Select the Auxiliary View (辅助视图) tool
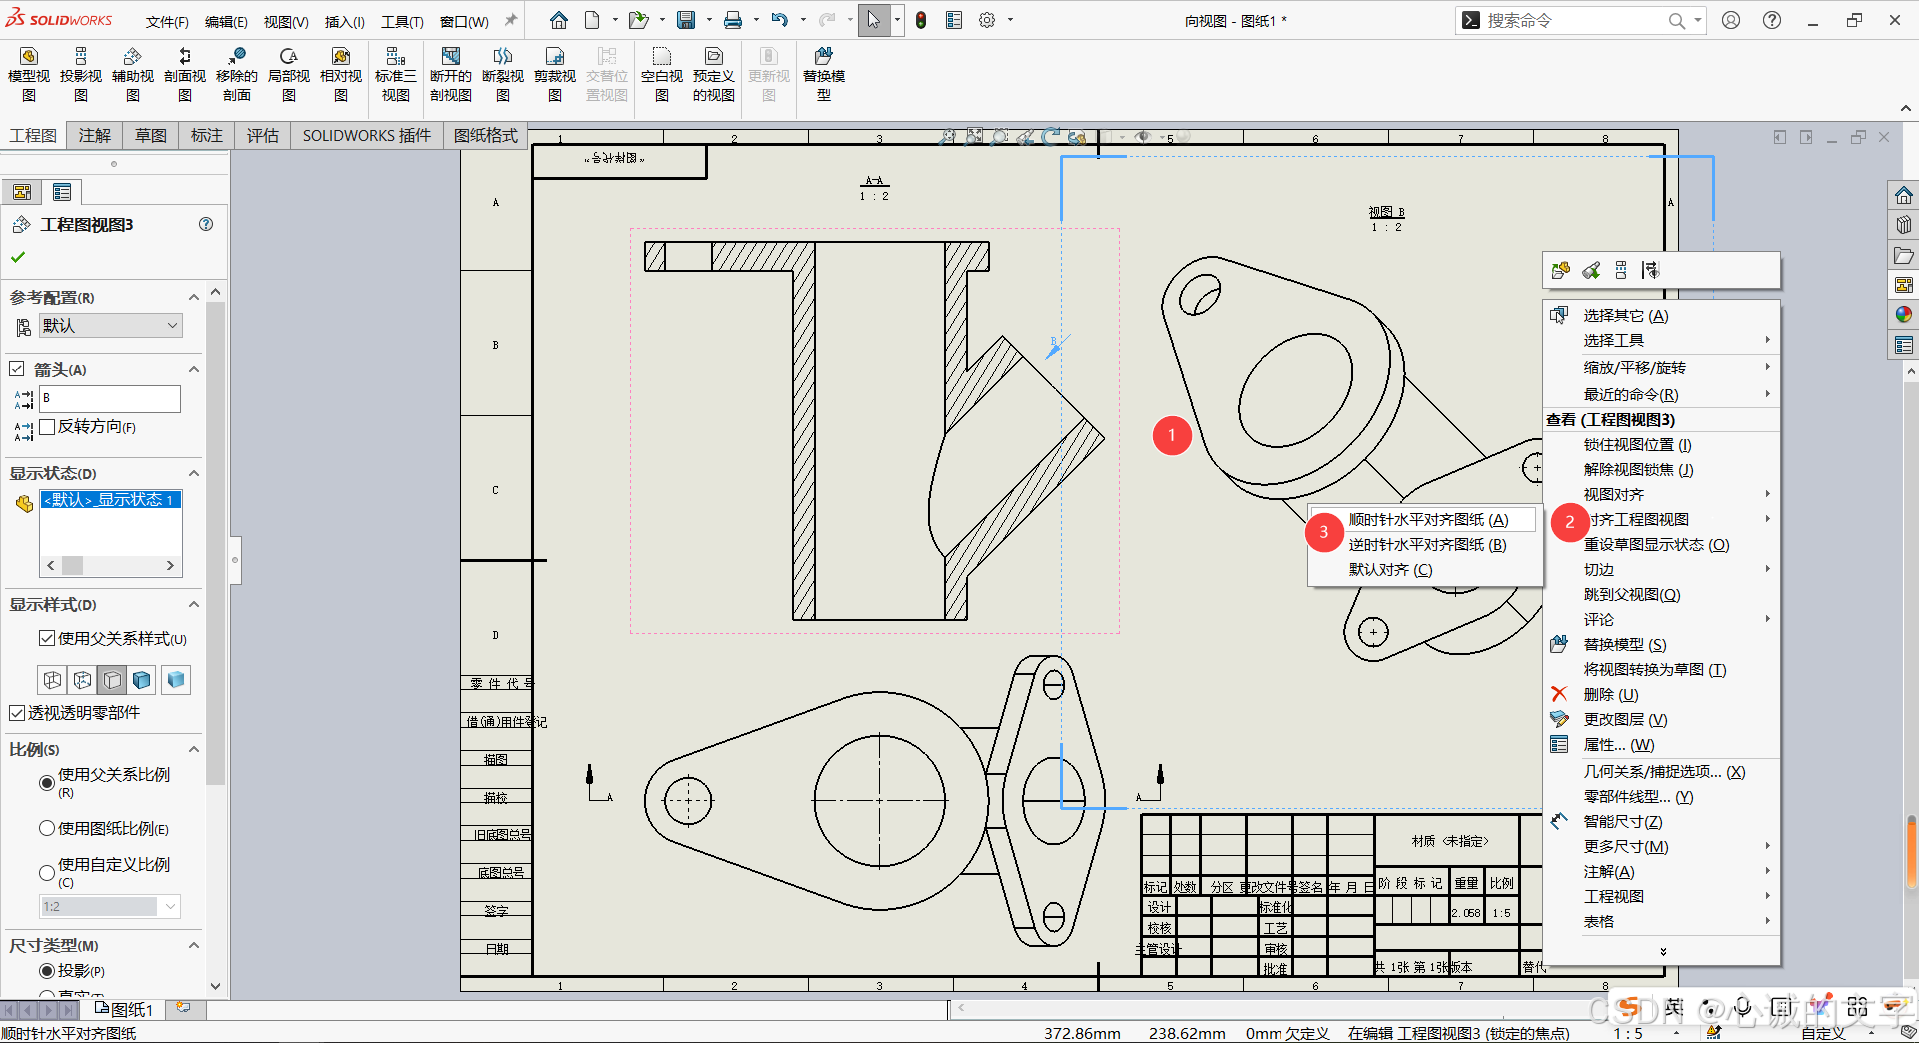1919x1043 pixels. (x=133, y=74)
